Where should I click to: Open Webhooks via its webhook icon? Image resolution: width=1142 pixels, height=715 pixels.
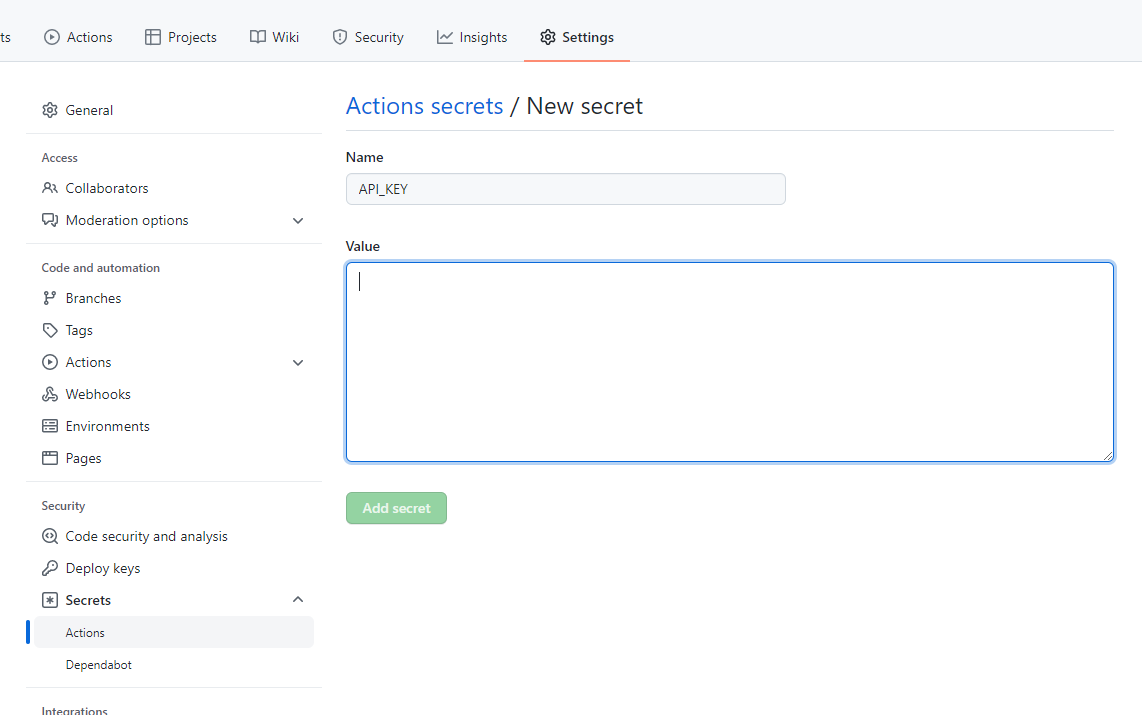49,393
